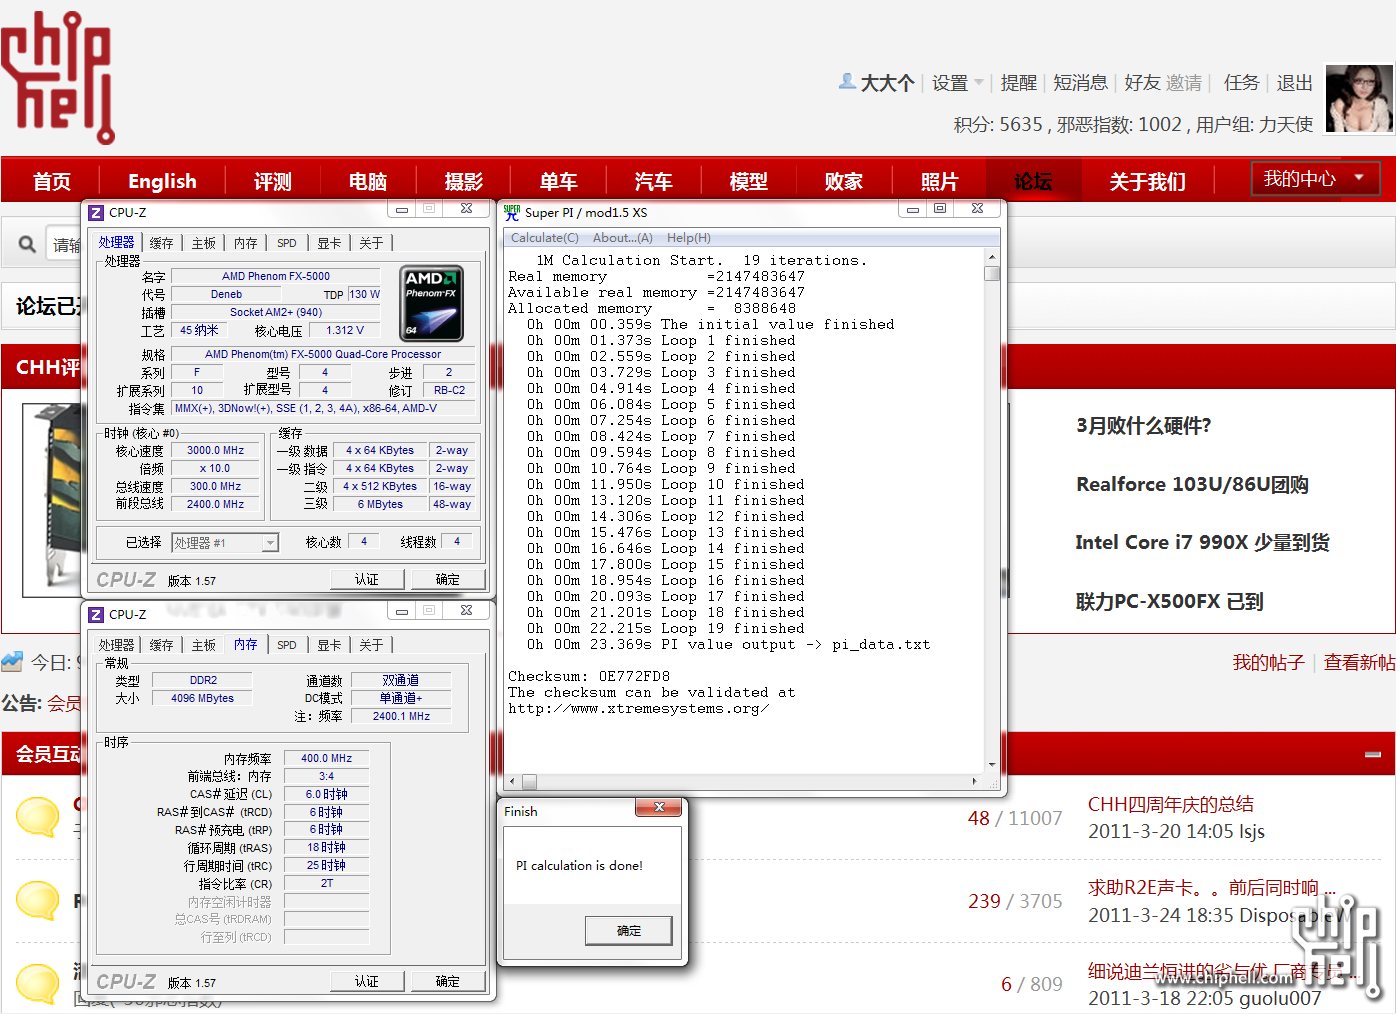This screenshot has width=1396, height=1015.
Task: Close the Super PI window
Action: point(977,209)
